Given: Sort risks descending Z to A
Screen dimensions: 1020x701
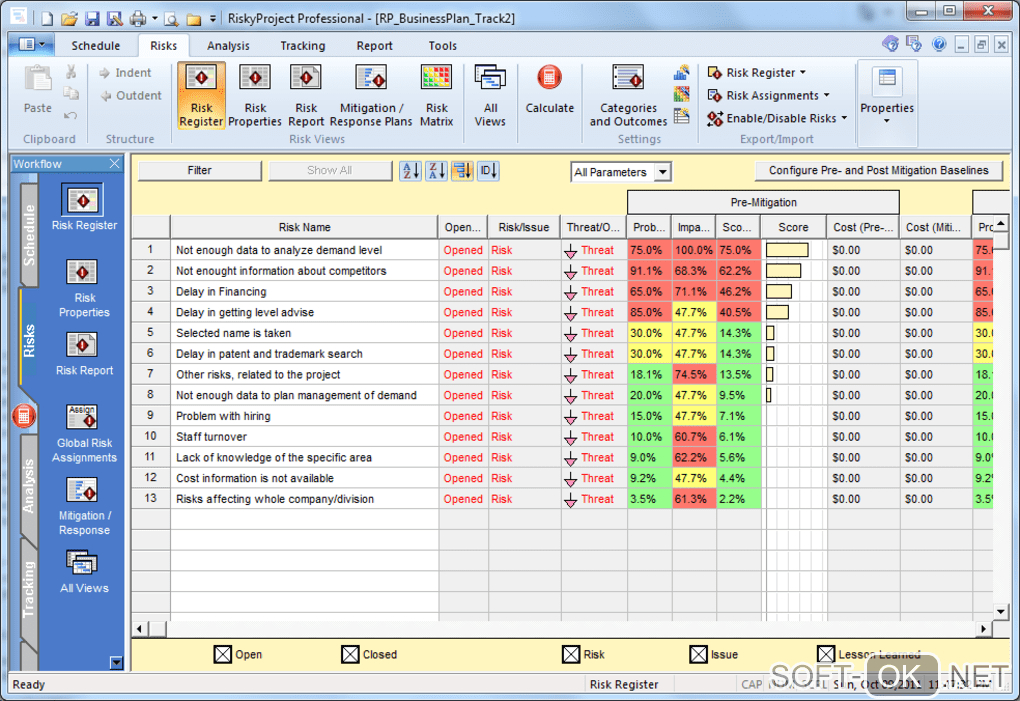Looking at the screenshot, I should [x=436, y=171].
